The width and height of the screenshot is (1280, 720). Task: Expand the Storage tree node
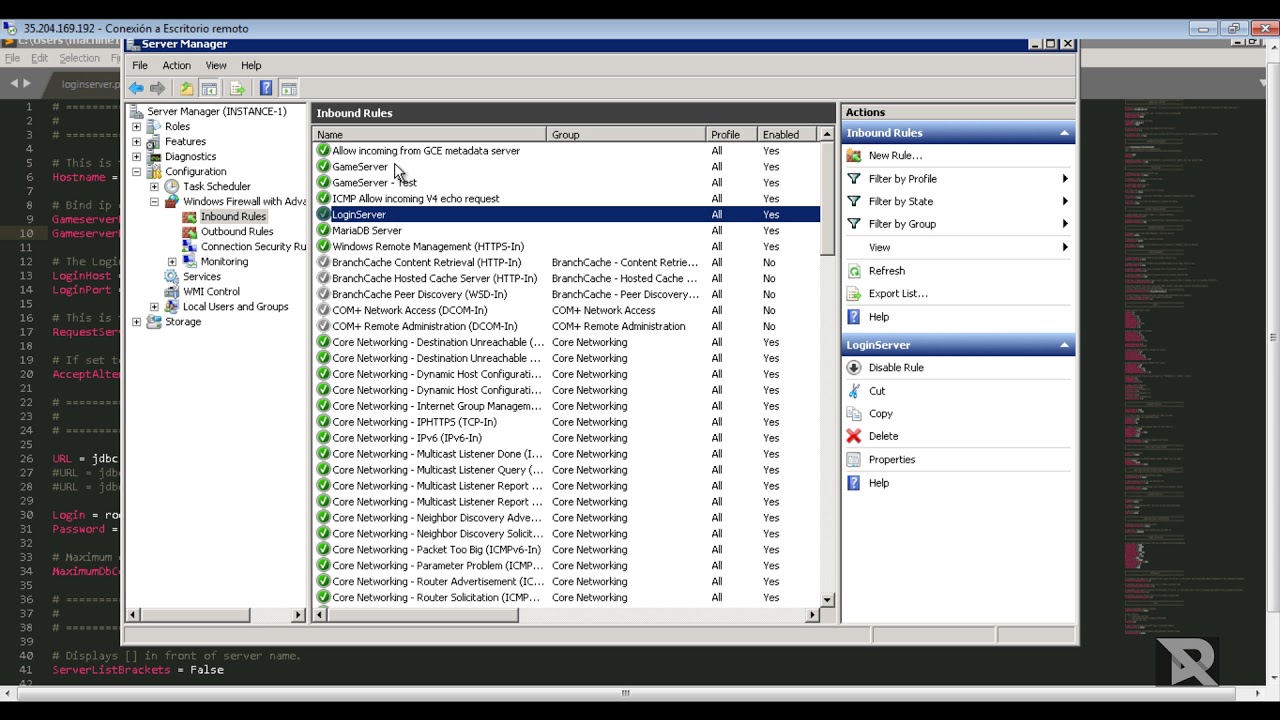click(137, 322)
